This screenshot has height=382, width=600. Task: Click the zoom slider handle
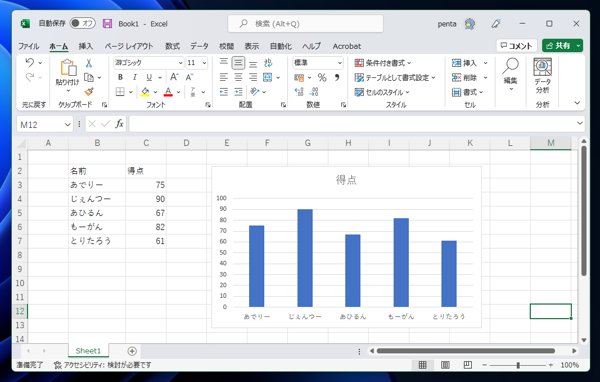click(518, 365)
